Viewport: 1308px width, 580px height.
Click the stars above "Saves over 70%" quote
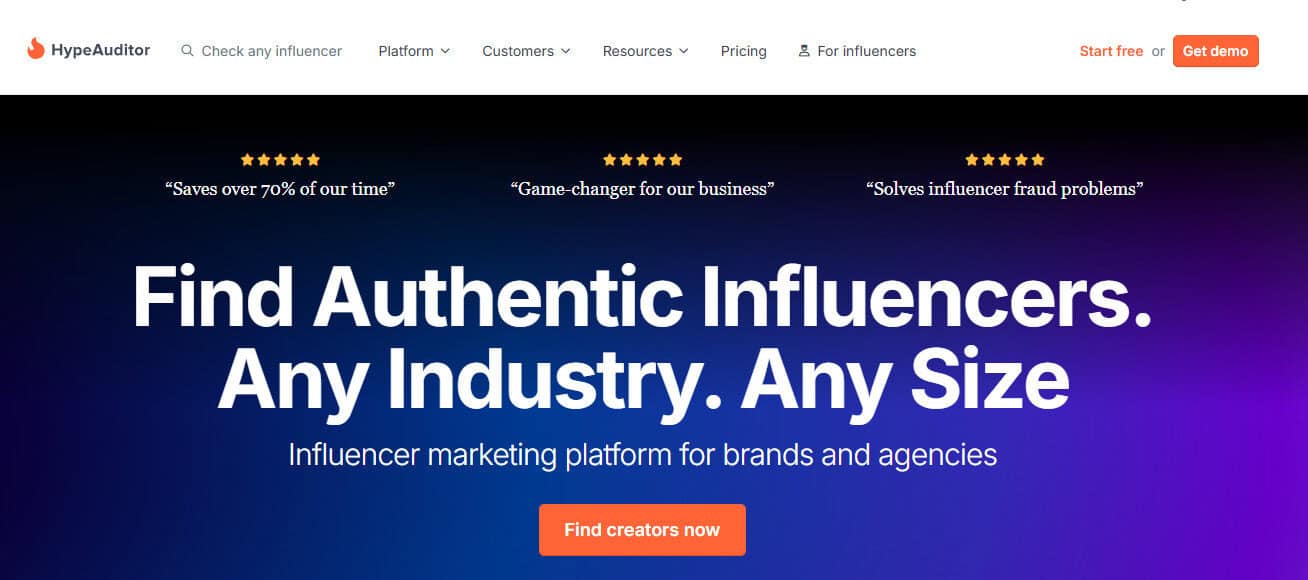280,159
